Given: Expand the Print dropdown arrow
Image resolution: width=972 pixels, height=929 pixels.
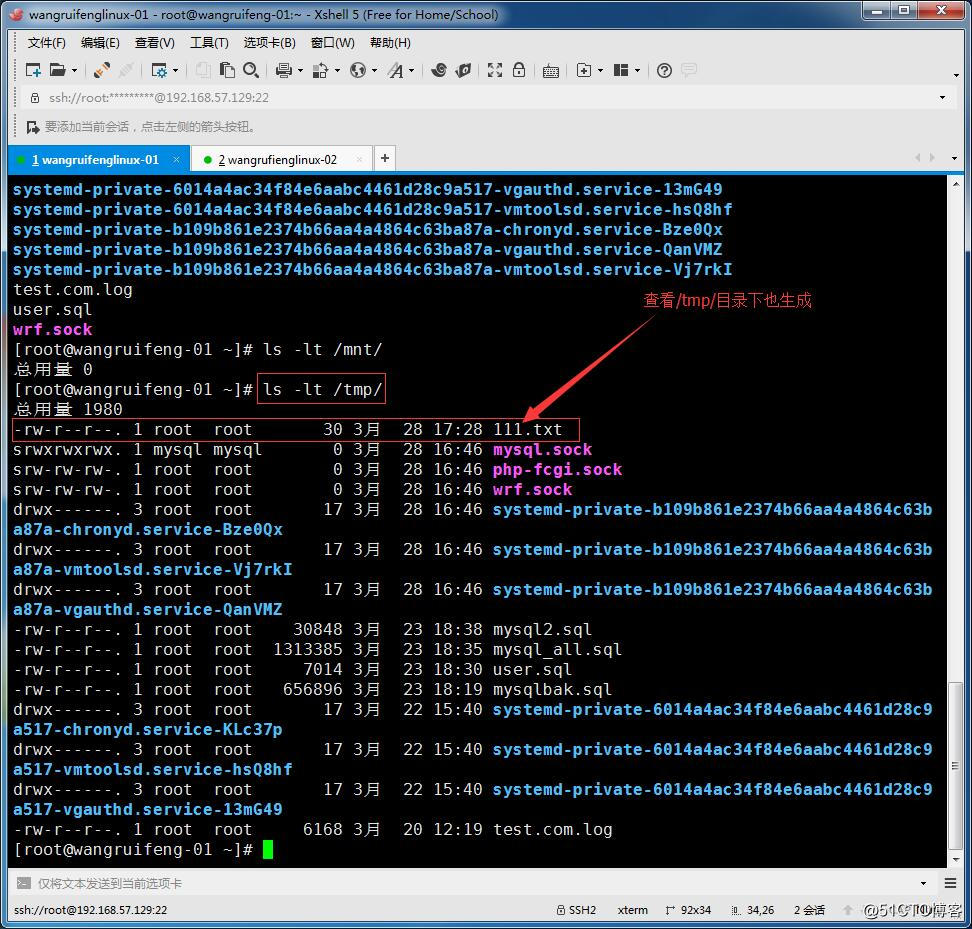Looking at the screenshot, I should [x=301, y=71].
